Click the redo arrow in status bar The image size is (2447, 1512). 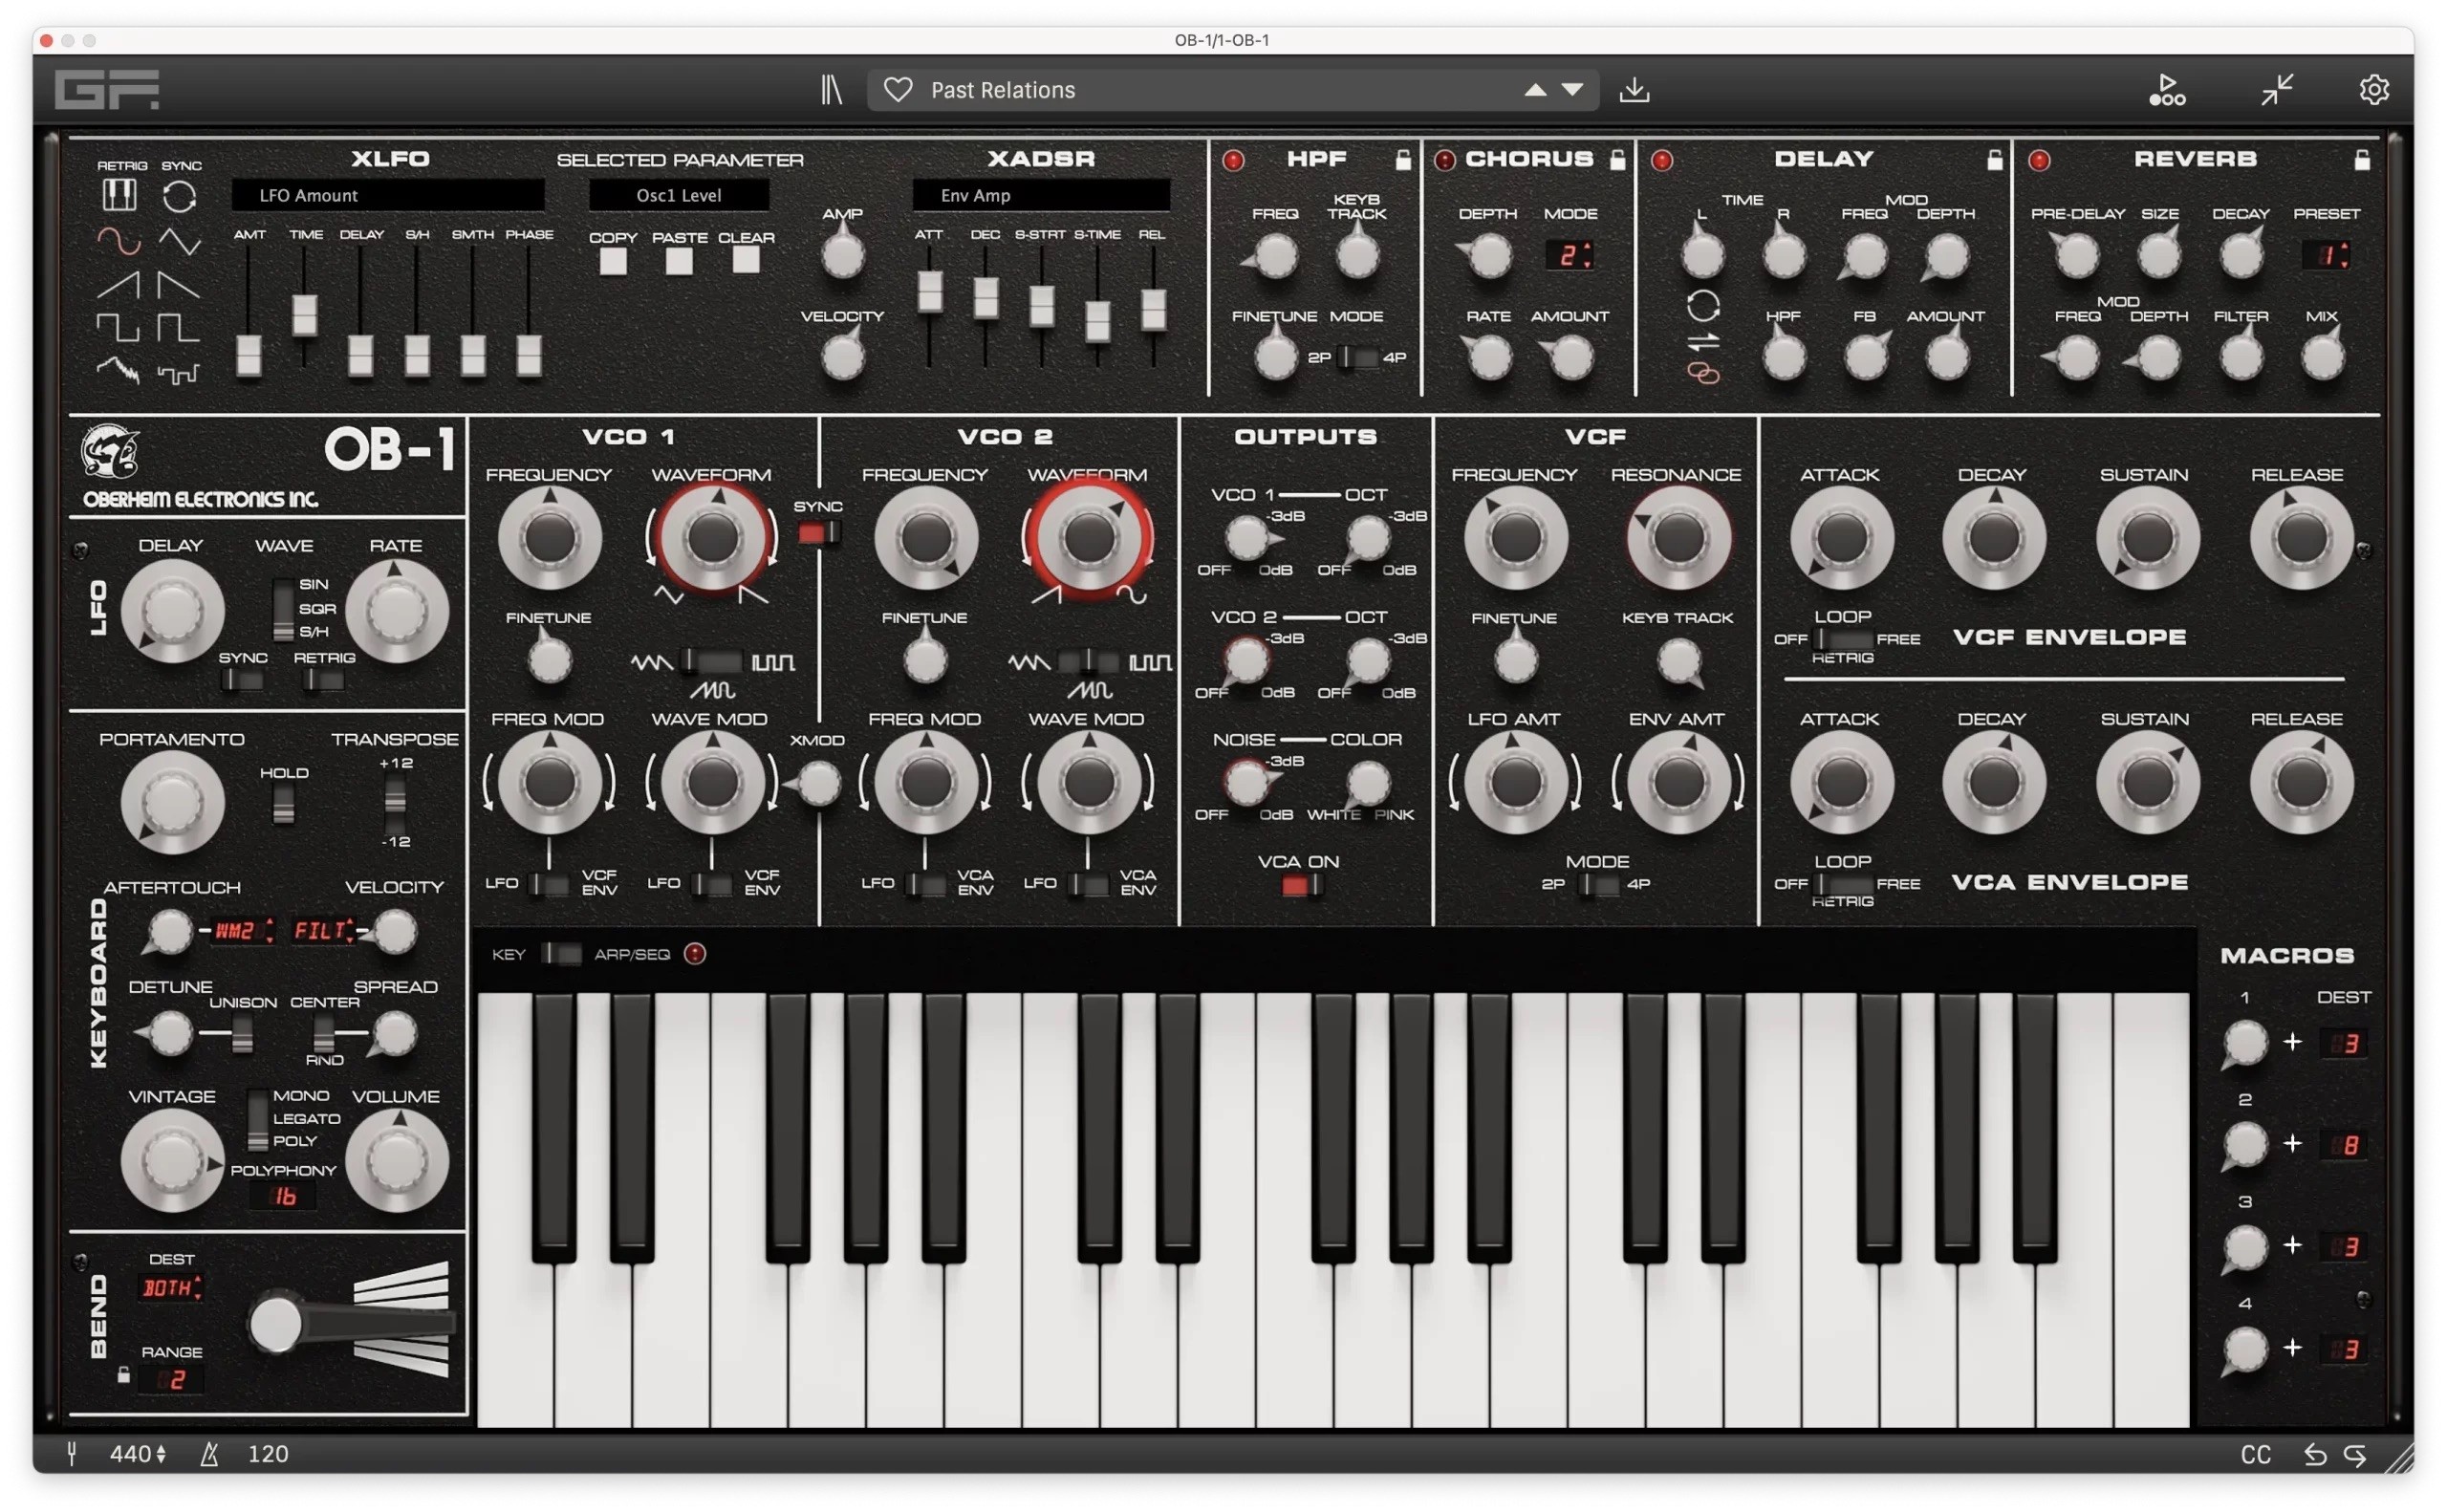(x=2356, y=1455)
